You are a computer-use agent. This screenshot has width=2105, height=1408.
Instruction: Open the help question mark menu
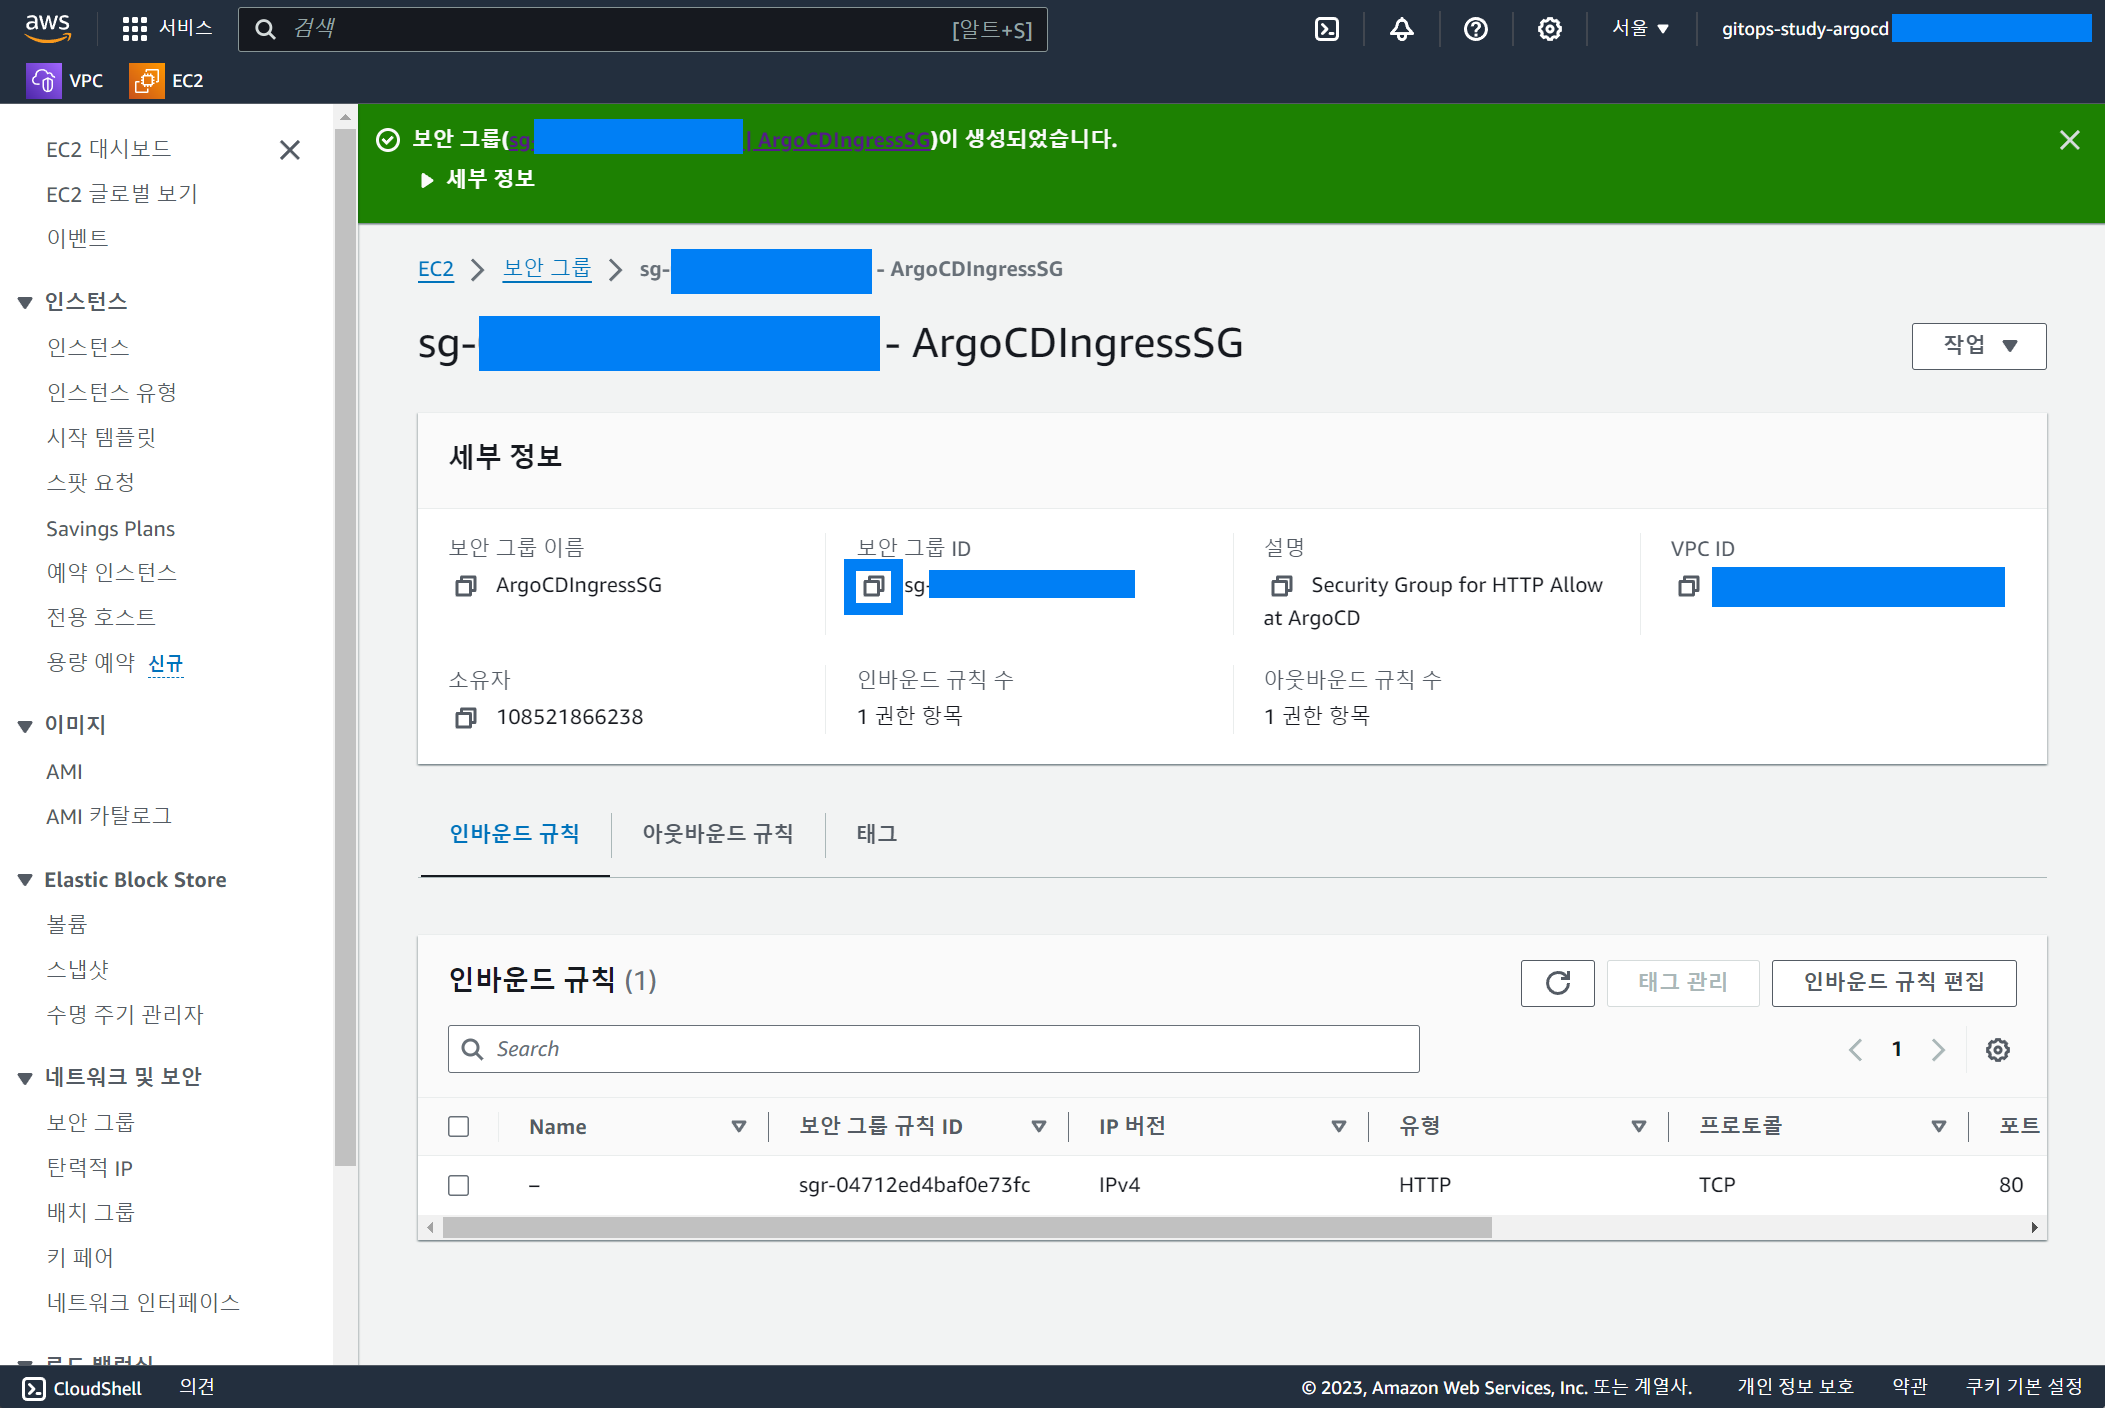pos(1475,29)
